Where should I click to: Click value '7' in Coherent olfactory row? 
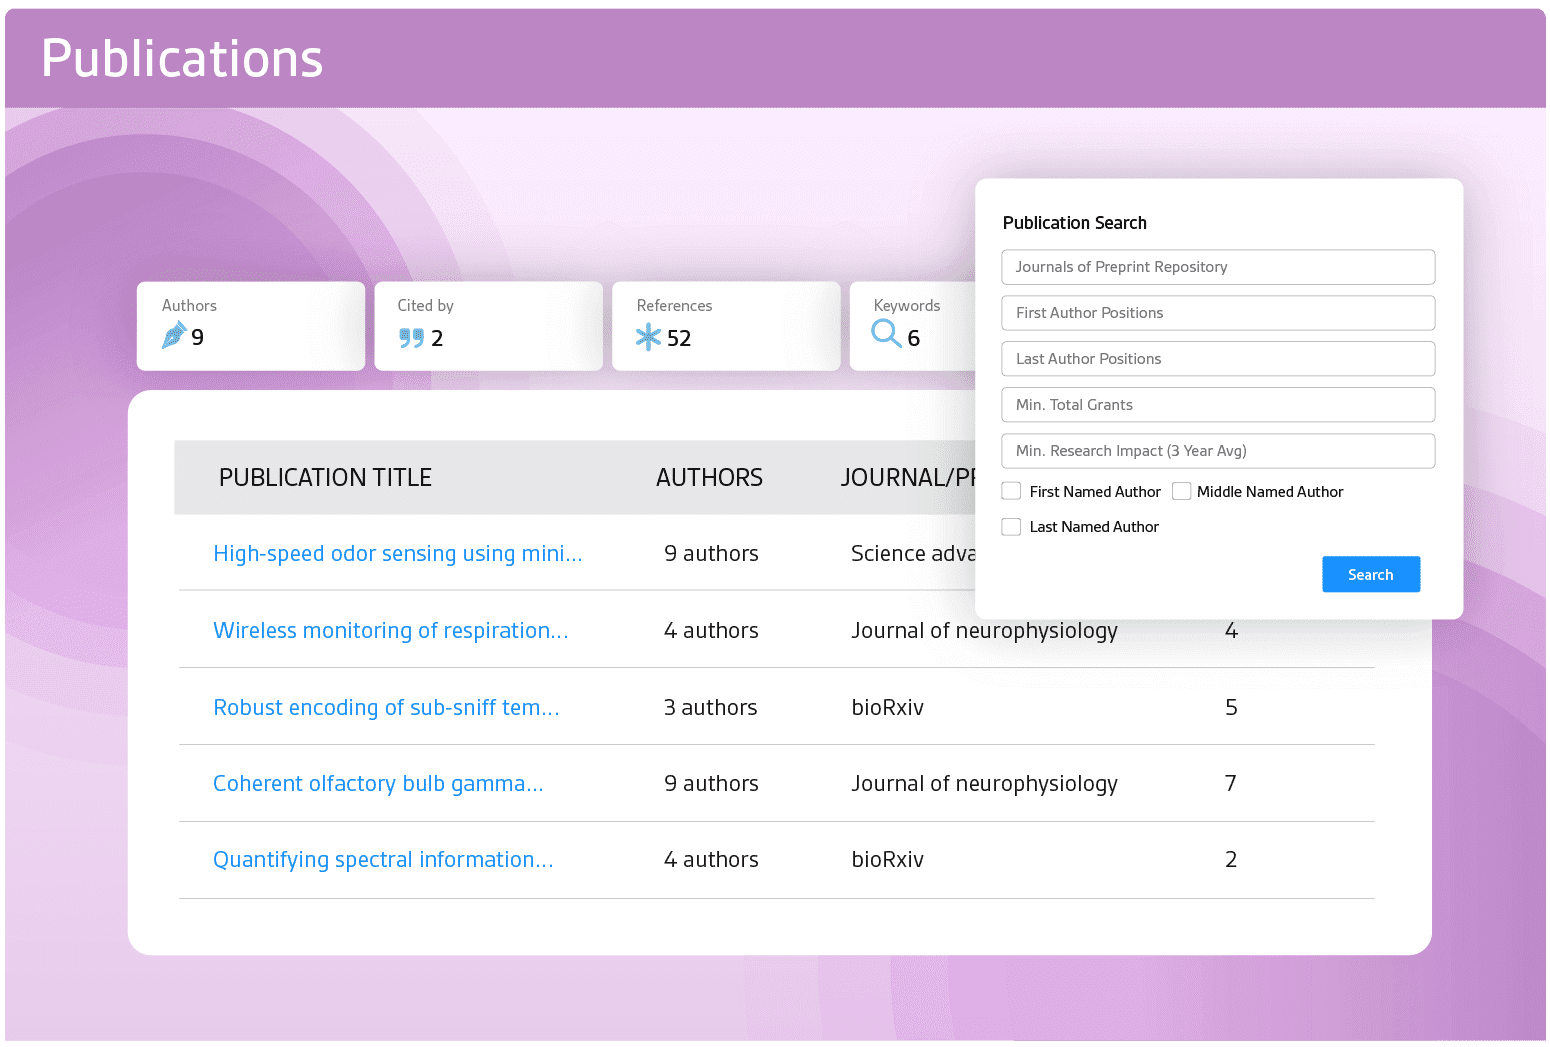1231,784
